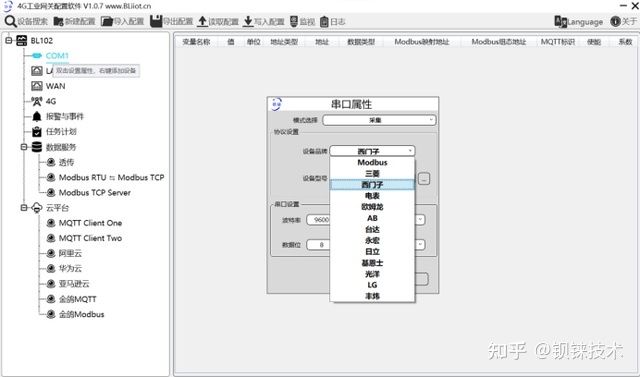Screen dimensions: 640x377
Task: Choose AB in the brand list
Action: [x=372, y=218]
